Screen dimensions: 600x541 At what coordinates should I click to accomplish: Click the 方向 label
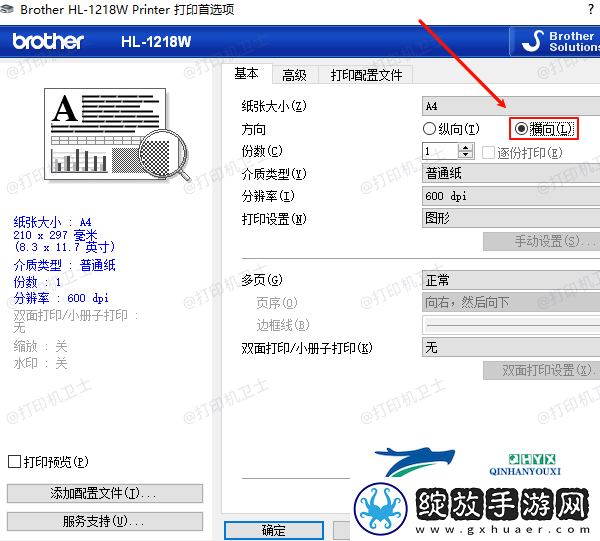[x=253, y=129]
